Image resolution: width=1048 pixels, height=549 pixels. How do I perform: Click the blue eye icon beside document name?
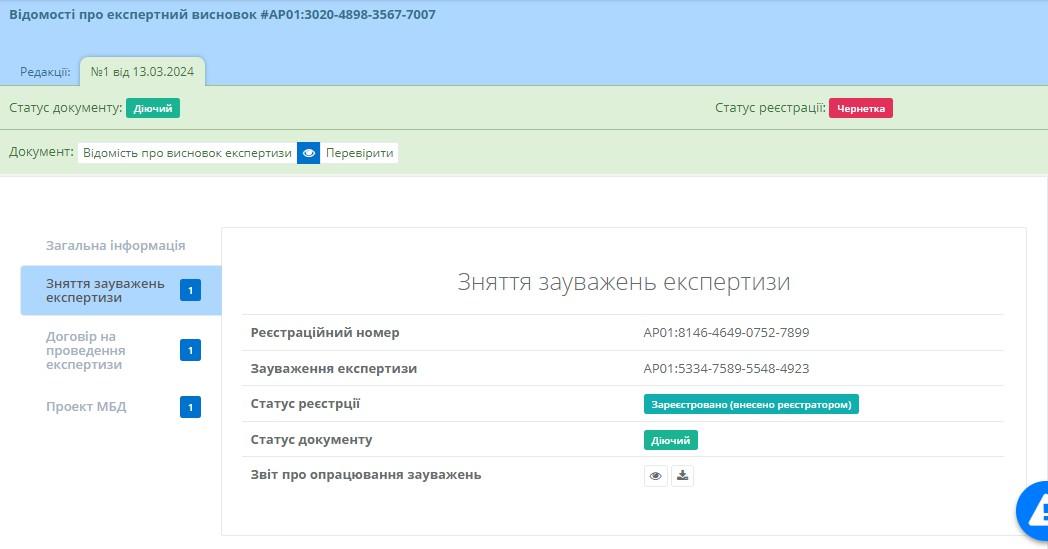309,153
